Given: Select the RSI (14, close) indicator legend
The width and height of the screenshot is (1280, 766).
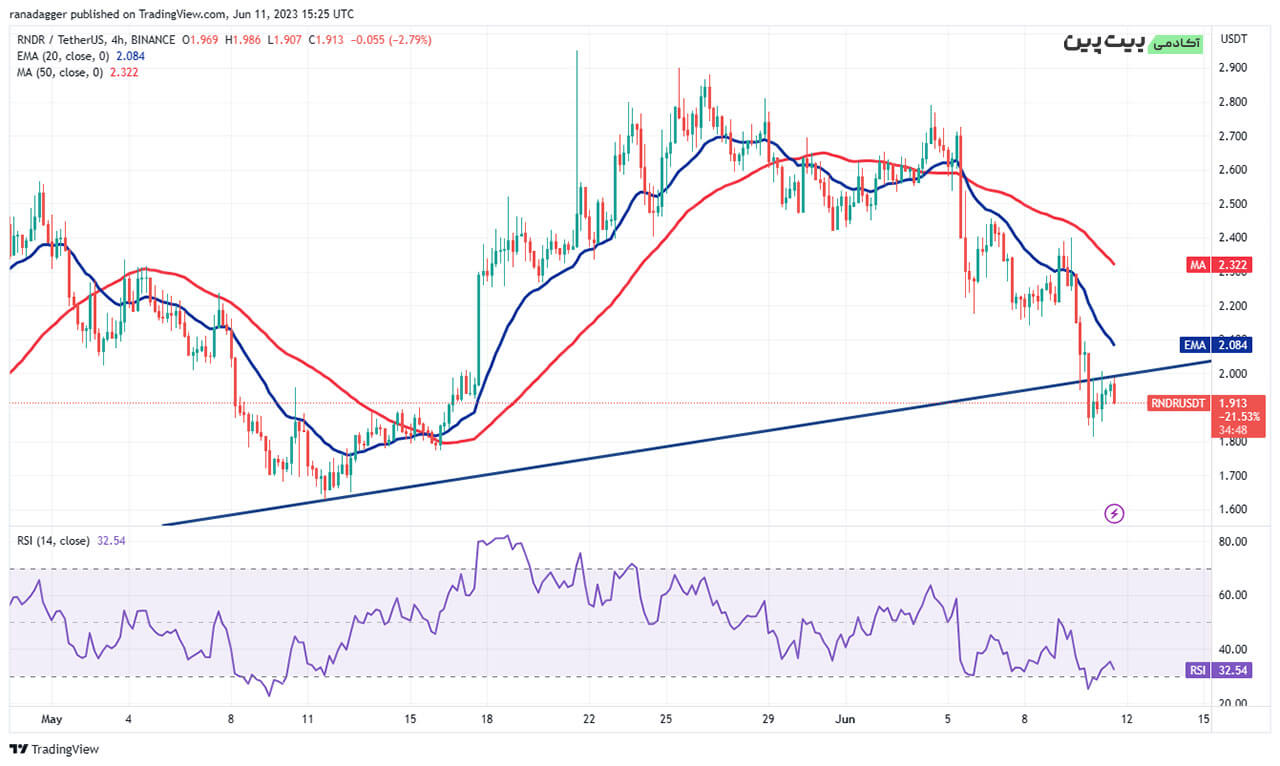Looking at the screenshot, I should (56, 540).
